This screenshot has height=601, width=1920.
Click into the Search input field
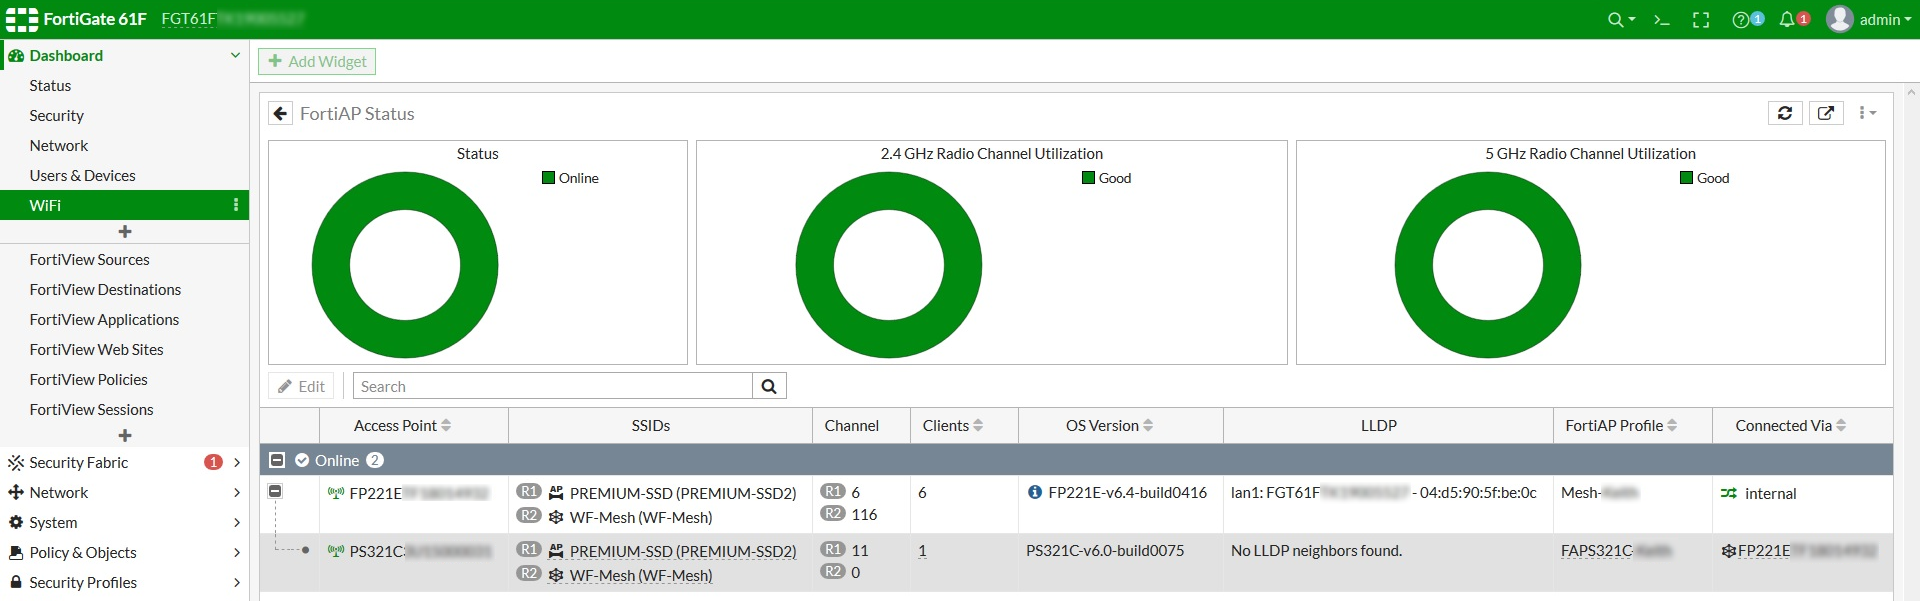[x=553, y=386]
